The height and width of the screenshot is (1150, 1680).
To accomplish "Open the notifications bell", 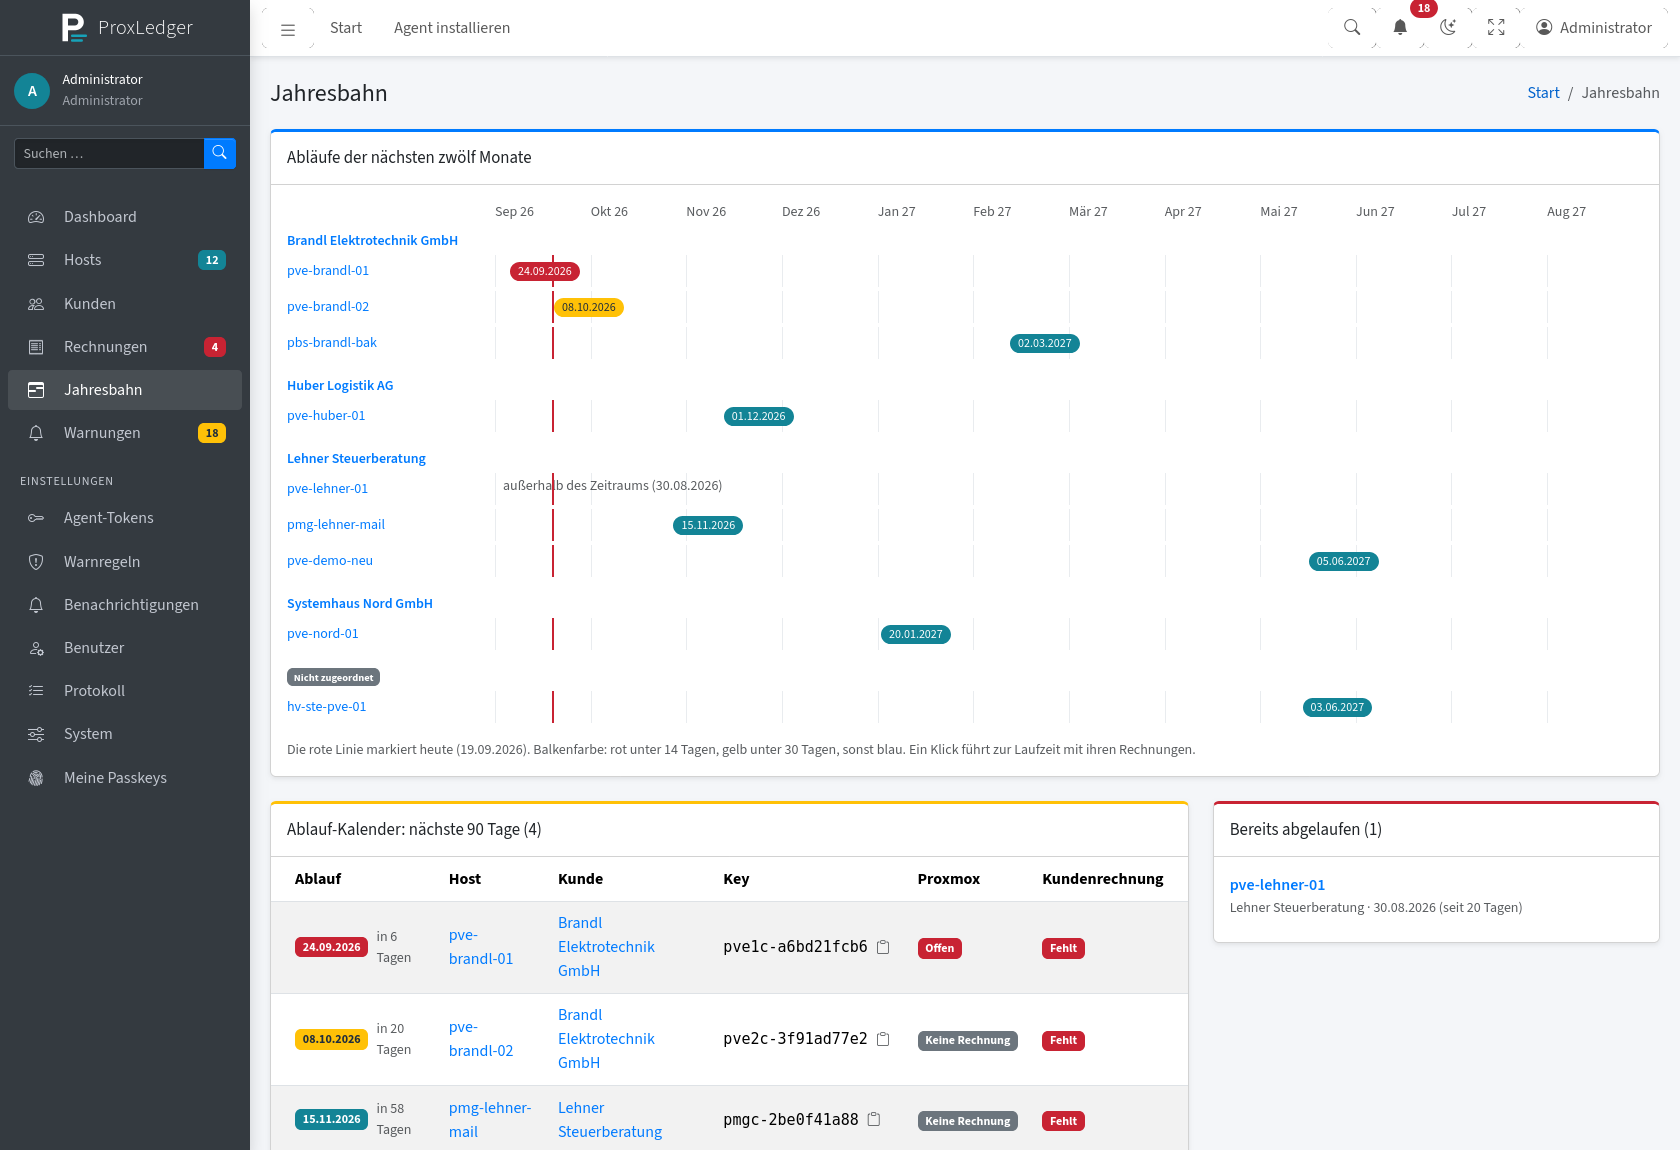I will [1400, 28].
